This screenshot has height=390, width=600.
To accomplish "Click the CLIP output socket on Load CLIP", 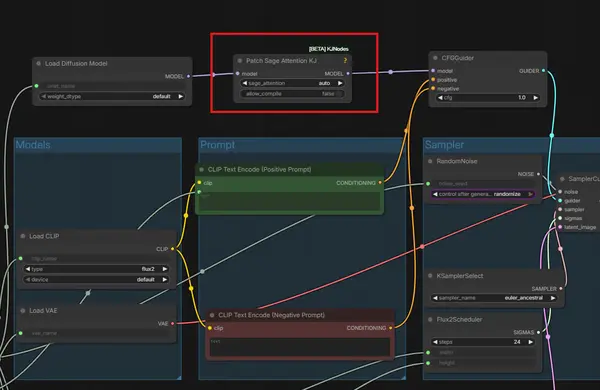I will [x=173, y=249].
